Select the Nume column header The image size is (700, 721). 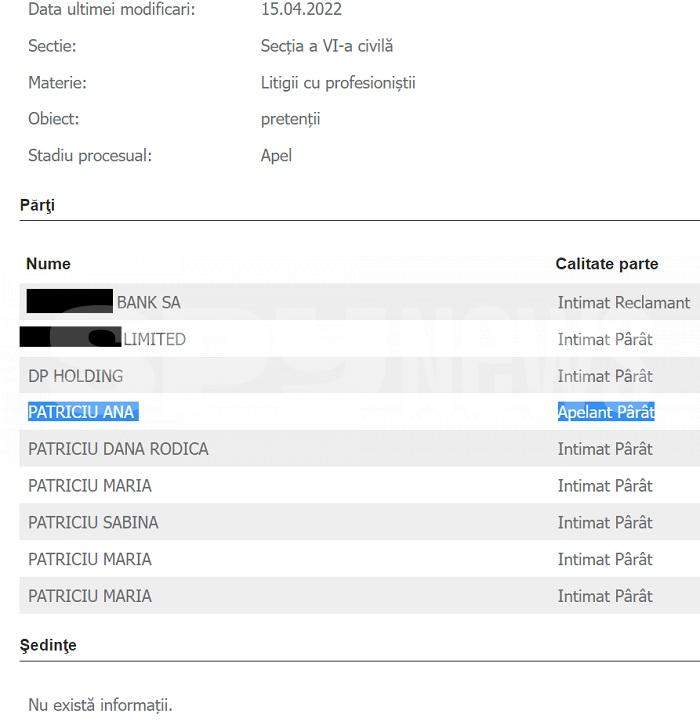pyautogui.click(x=48, y=264)
